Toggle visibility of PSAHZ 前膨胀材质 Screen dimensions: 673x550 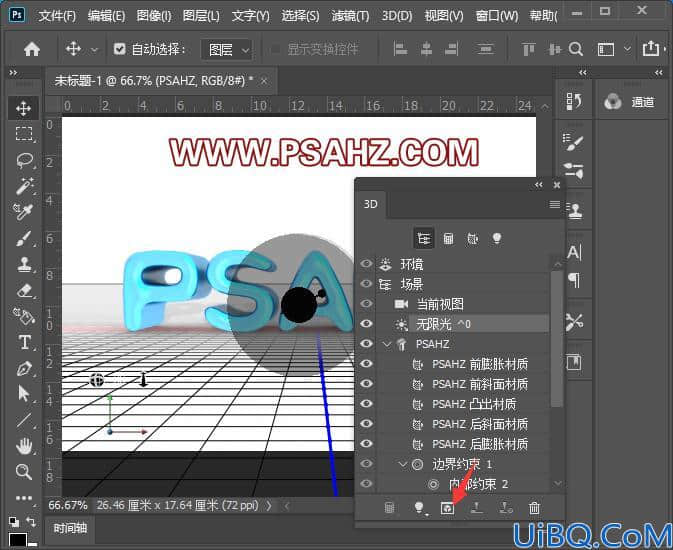point(366,364)
